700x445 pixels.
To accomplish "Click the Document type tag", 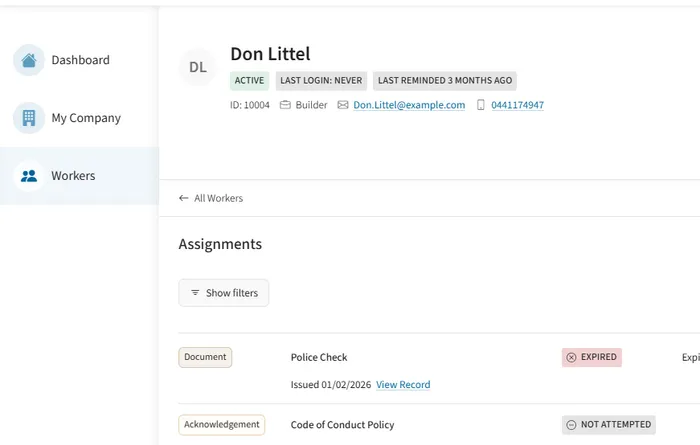I will (x=205, y=357).
